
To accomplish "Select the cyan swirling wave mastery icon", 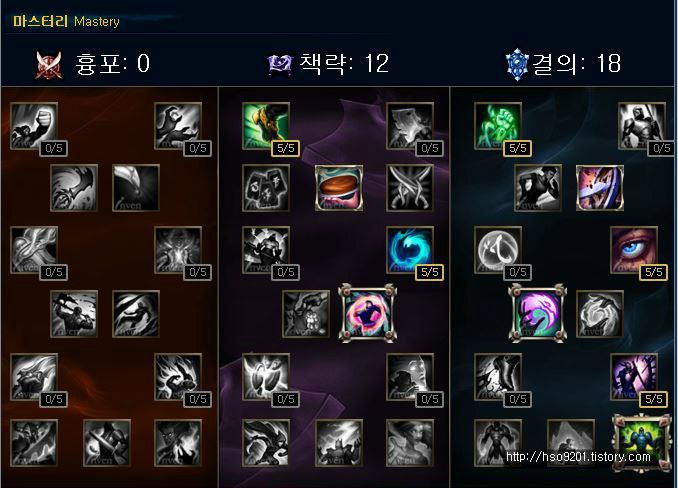I will (410, 250).
